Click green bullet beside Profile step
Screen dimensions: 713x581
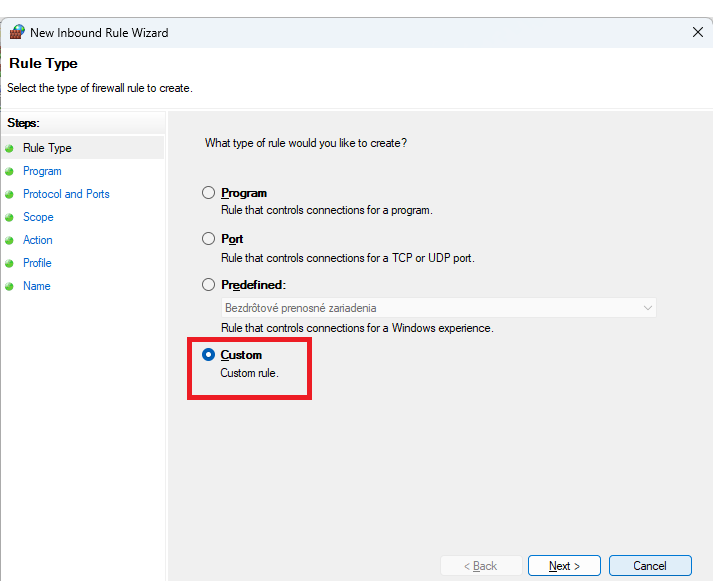(x=10, y=263)
